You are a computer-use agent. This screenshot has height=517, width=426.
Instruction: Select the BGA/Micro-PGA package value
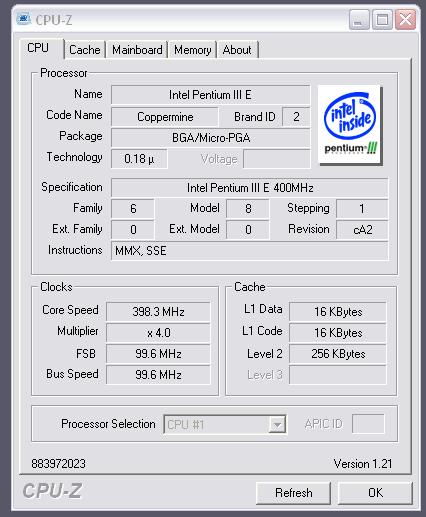(x=210, y=138)
